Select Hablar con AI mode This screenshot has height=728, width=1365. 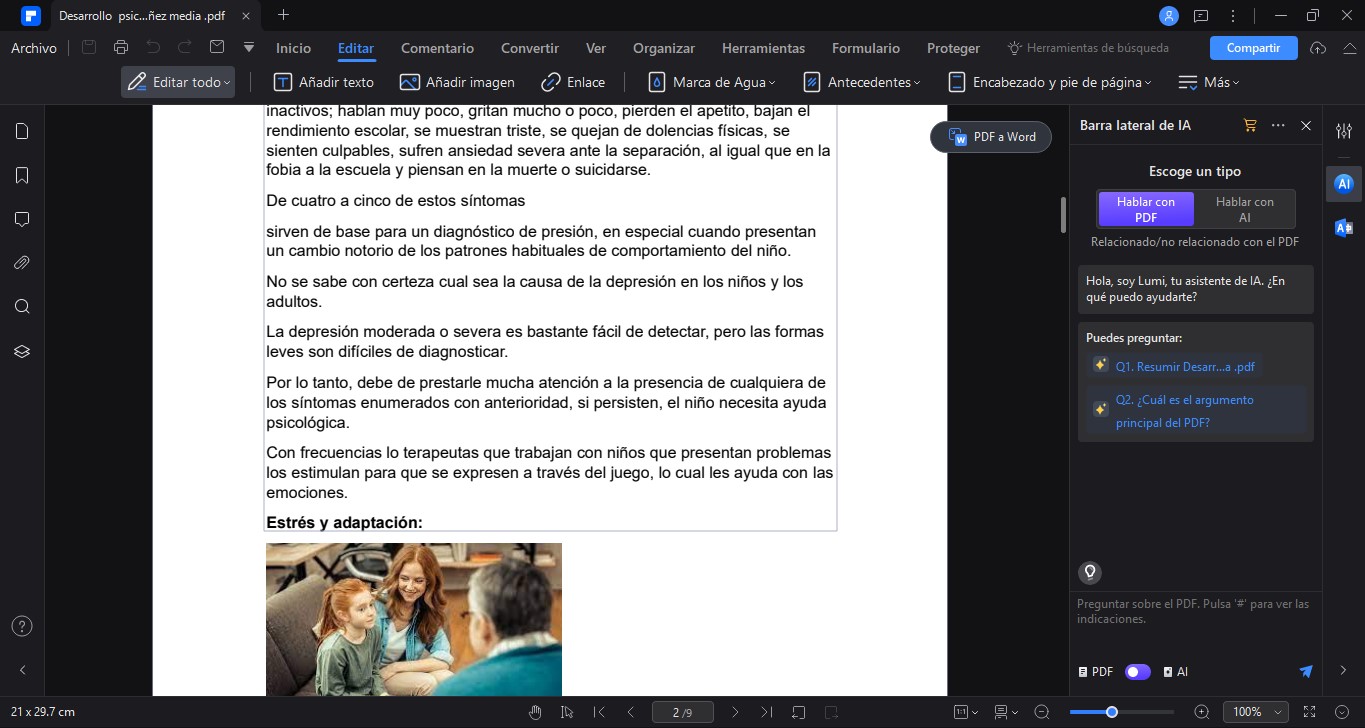1244,210
